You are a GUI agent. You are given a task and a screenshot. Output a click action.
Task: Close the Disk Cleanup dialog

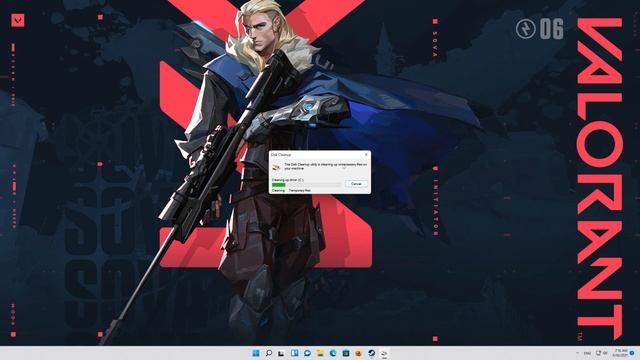366,155
